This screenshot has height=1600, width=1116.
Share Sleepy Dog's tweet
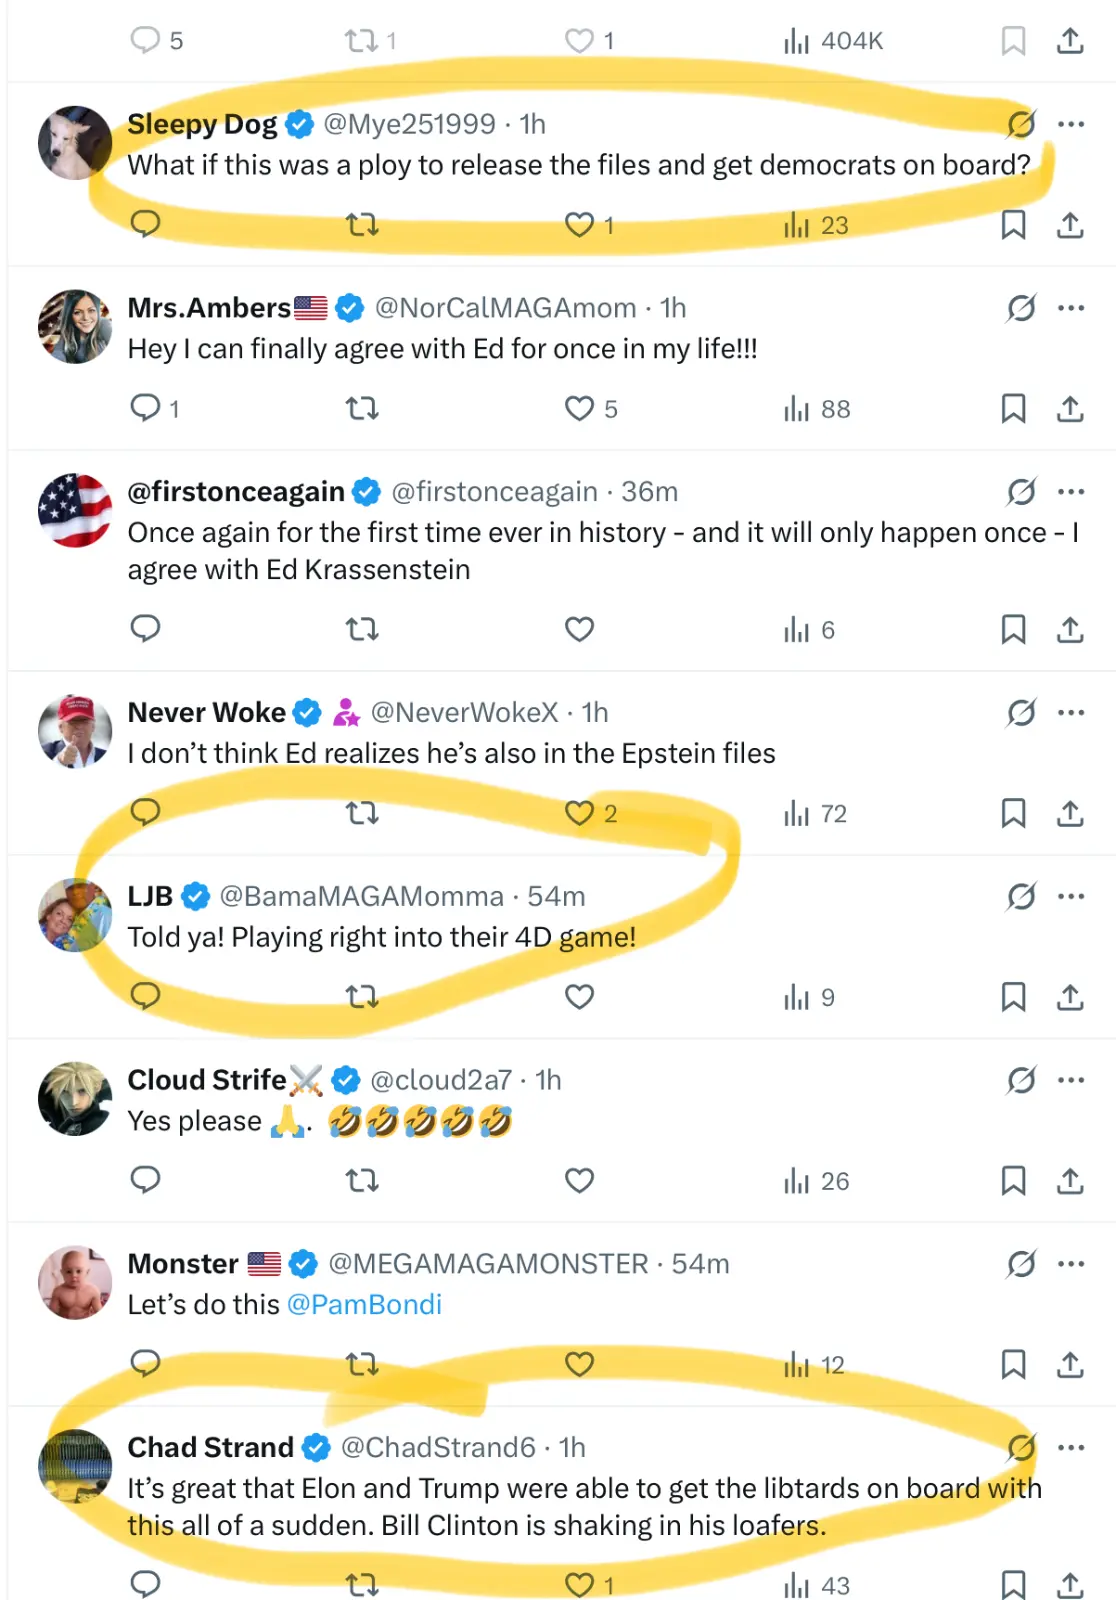1070,225
